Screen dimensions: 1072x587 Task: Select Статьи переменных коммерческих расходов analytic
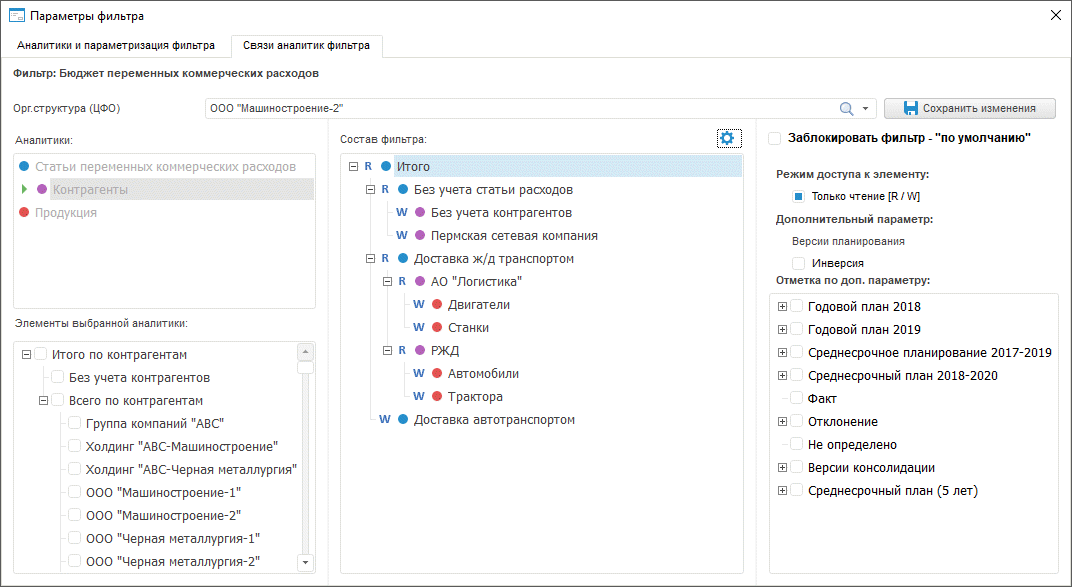(x=165, y=166)
